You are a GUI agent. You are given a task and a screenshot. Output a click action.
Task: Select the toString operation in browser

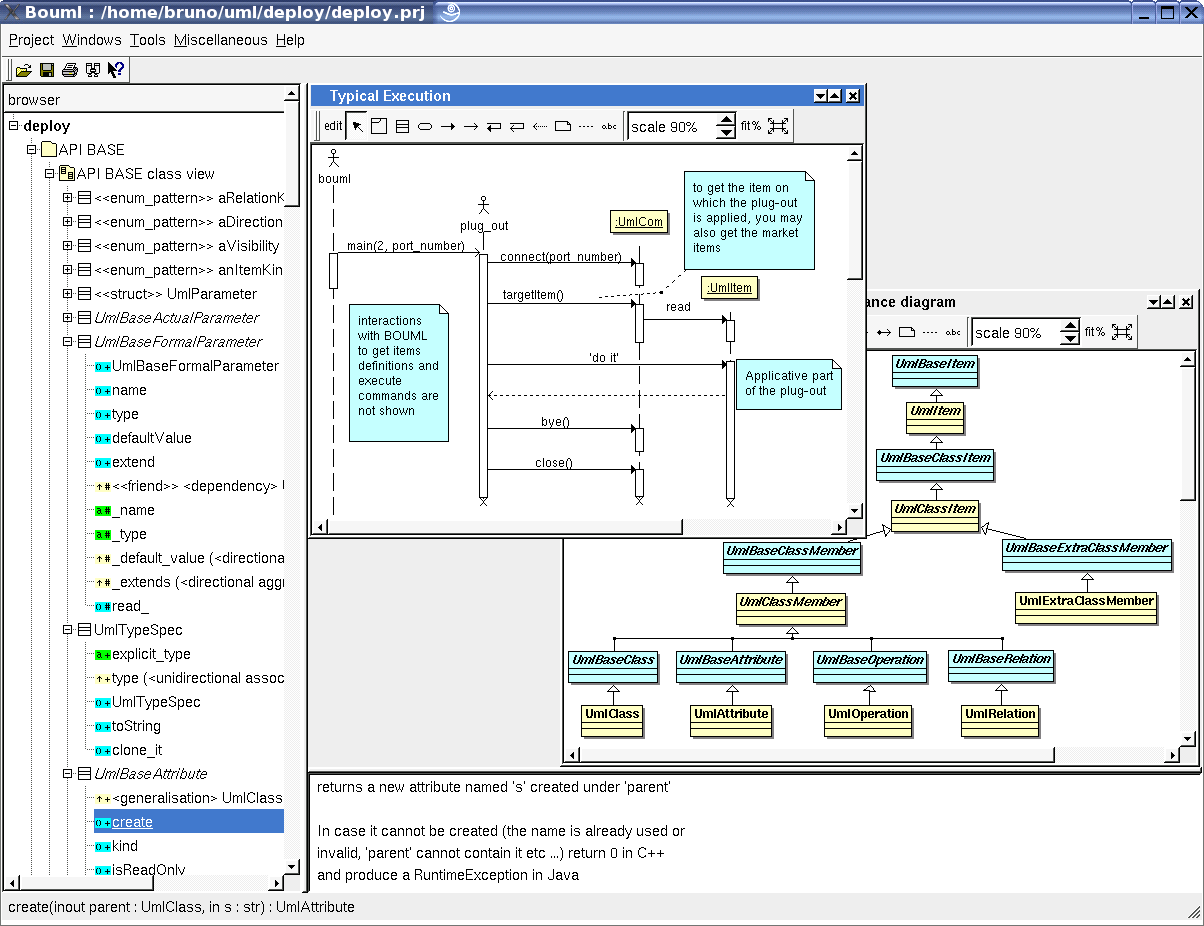coord(136,726)
